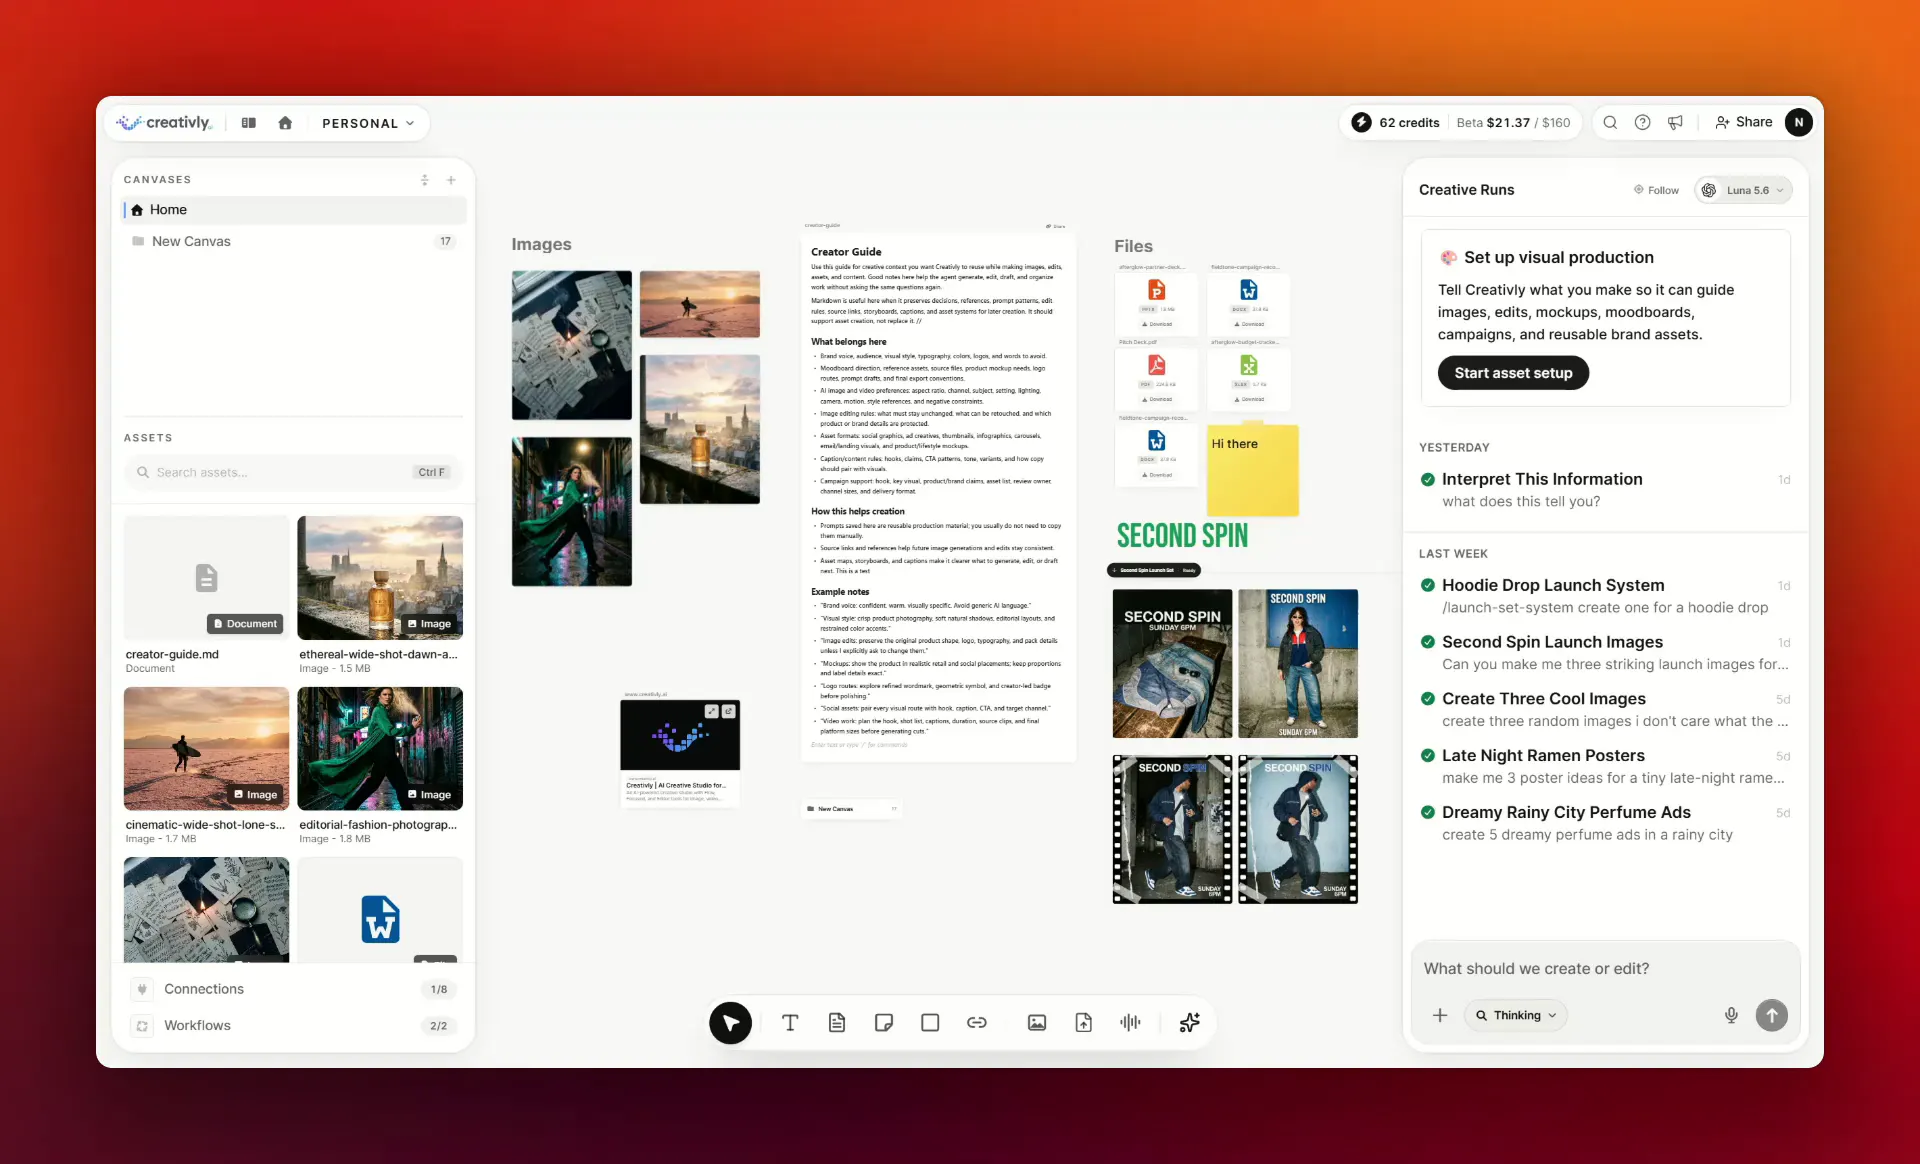Screen dimensions: 1920x1164
Task: Add an image using the image tool
Action: [1037, 1022]
